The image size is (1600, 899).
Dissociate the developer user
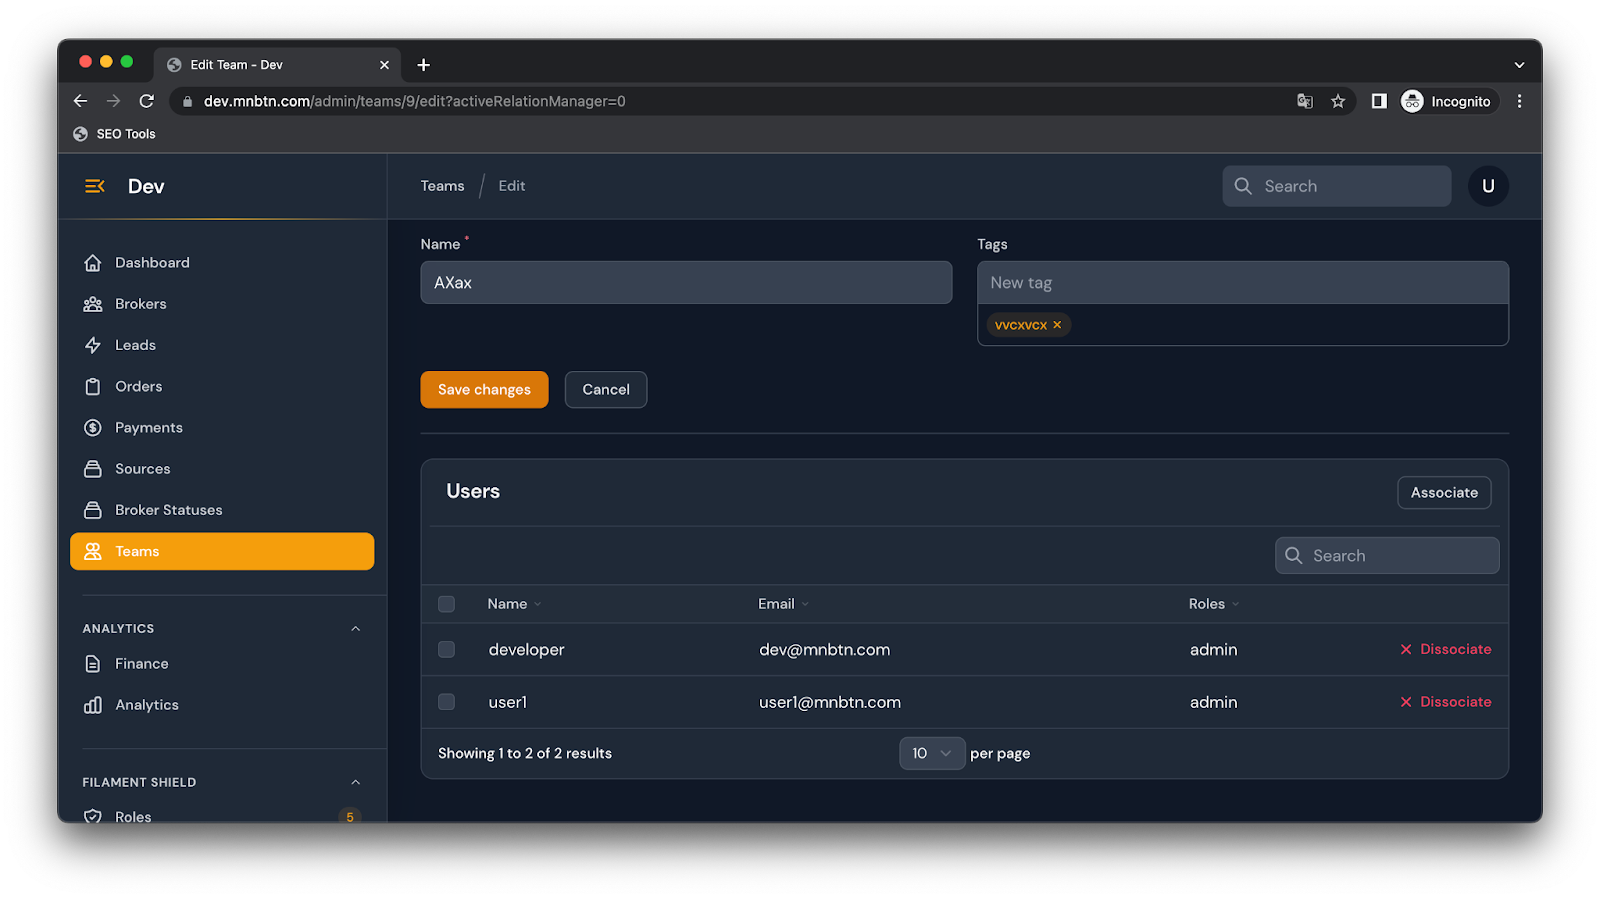(x=1445, y=650)
